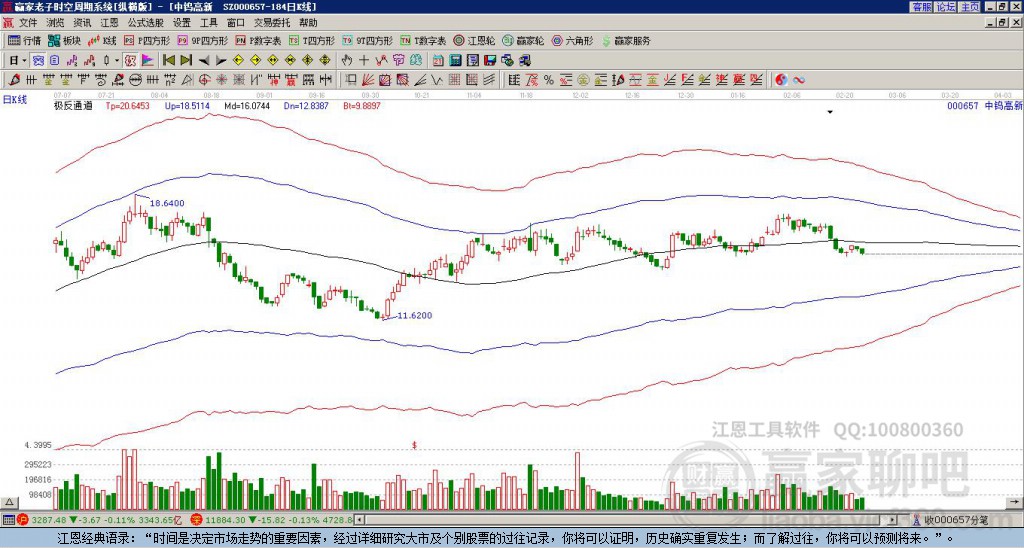Toggle the K线 candlestick chart view
1024x548 pixels.
coord(103,41)
